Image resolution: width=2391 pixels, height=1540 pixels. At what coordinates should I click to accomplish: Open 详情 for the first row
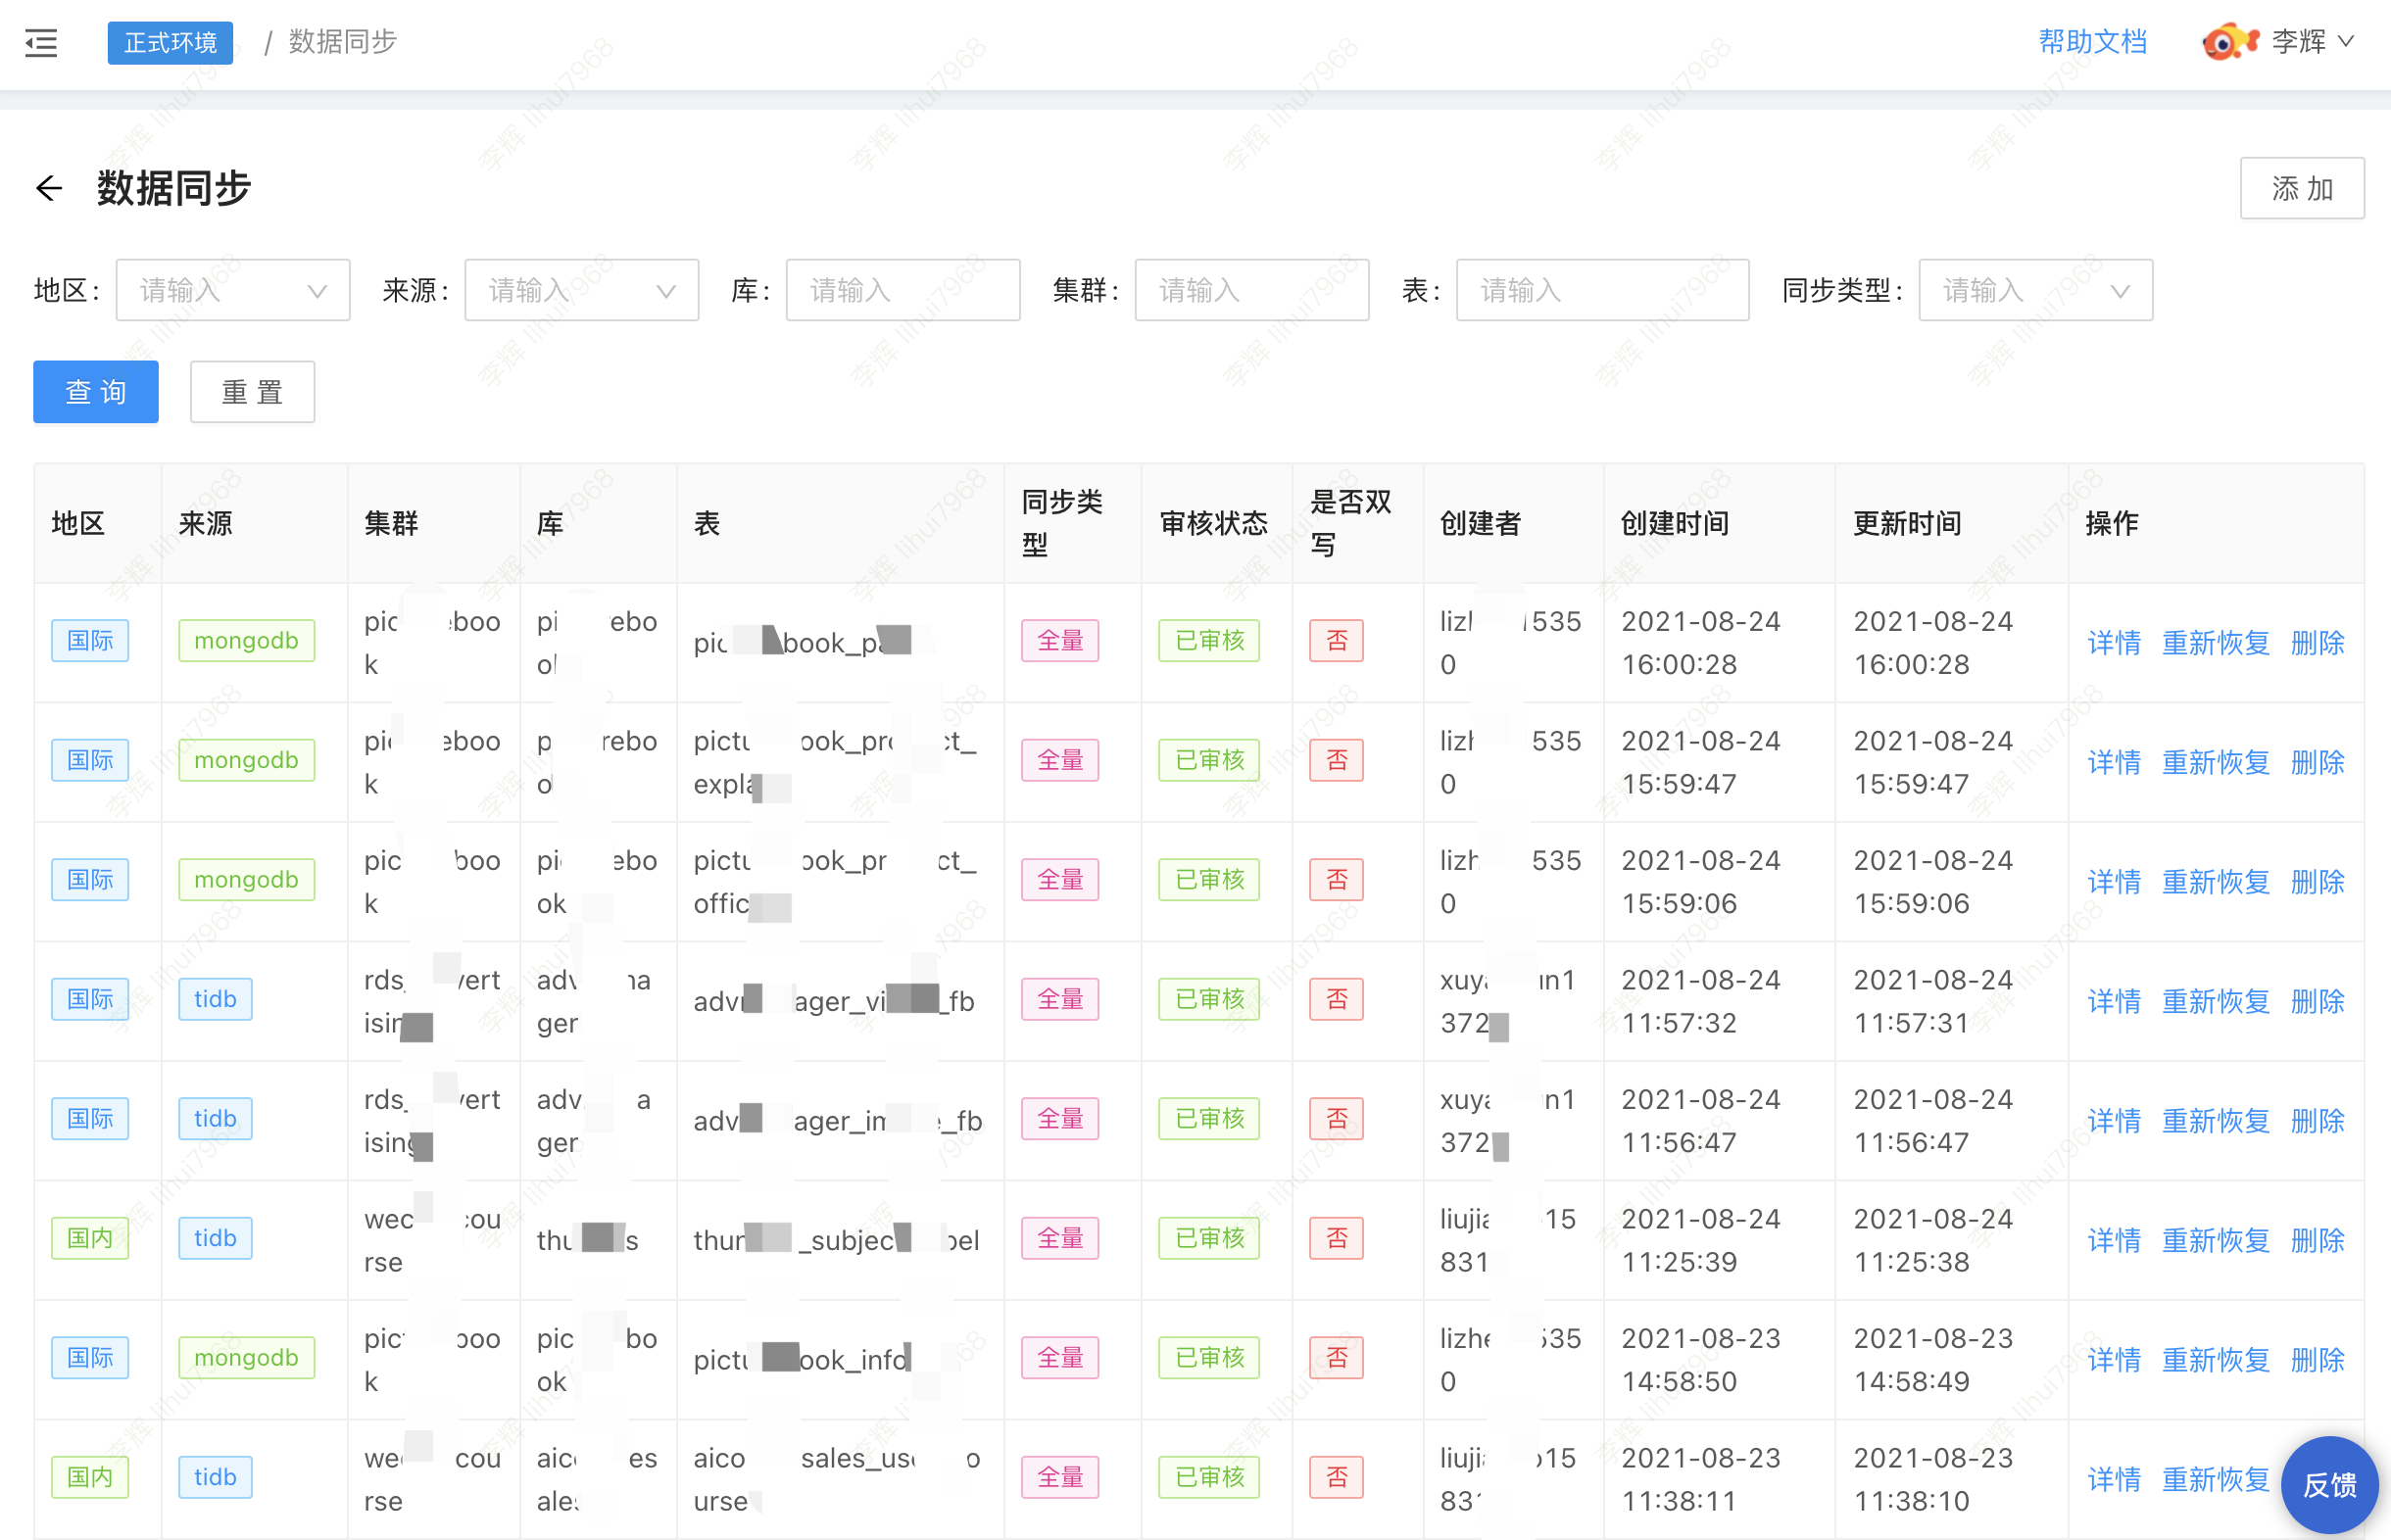click(x=2113, y=643)
